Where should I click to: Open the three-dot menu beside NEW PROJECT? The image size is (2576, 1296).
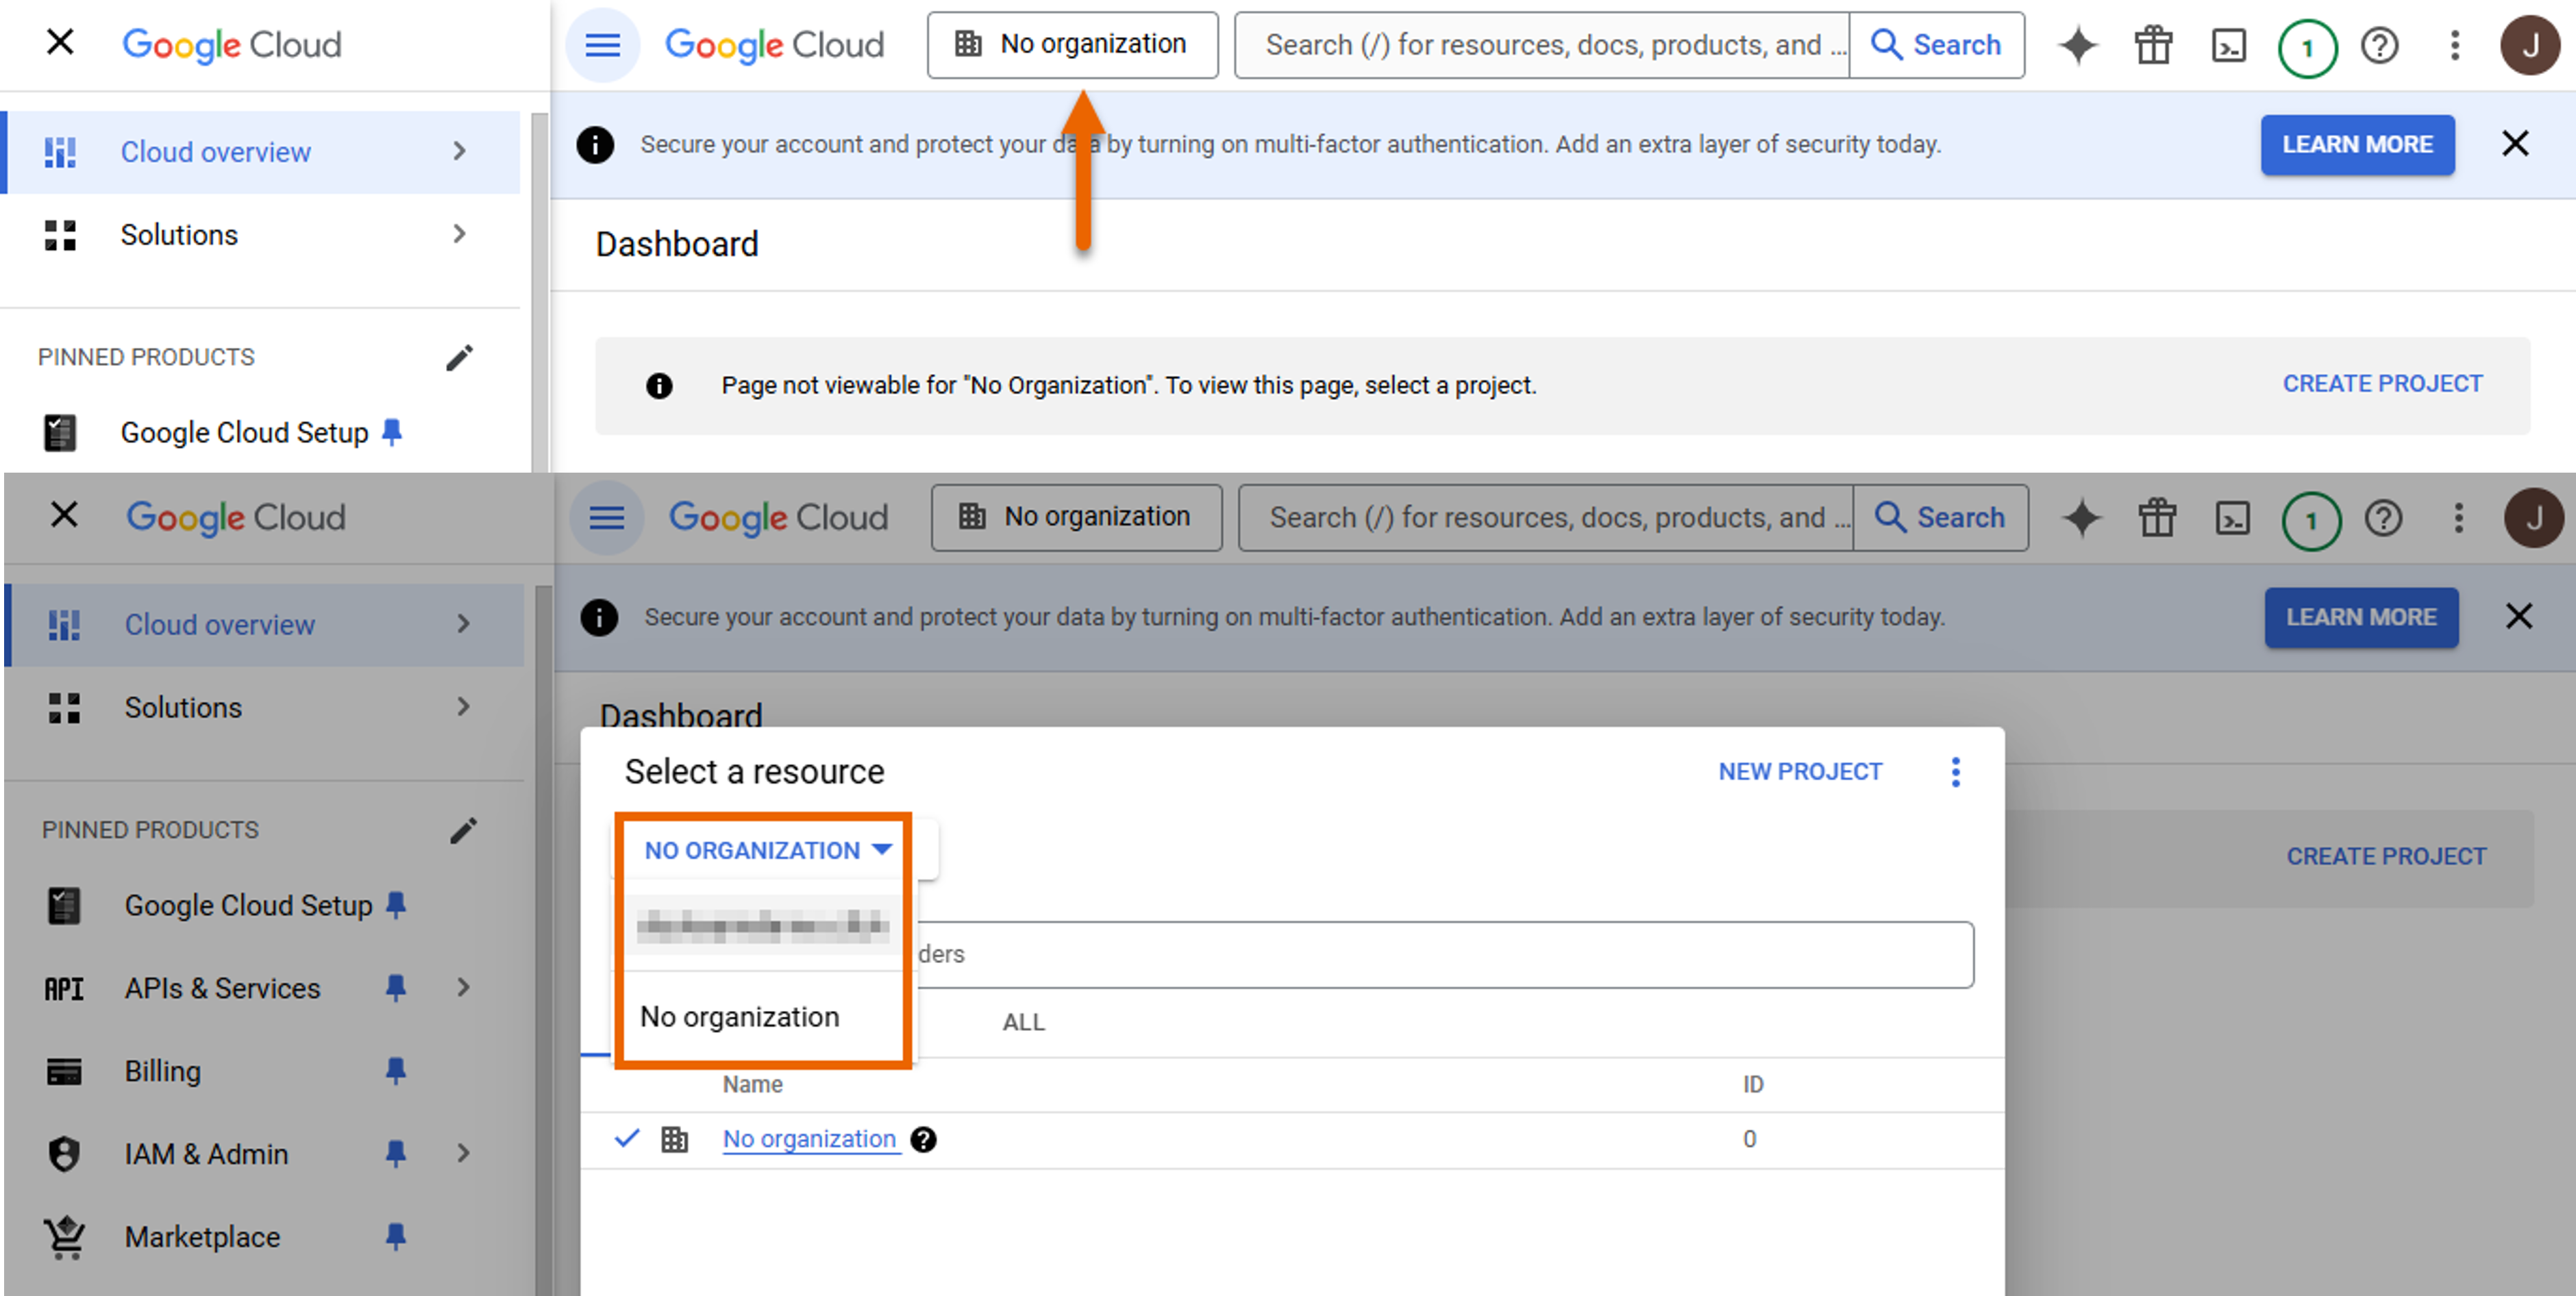tap(1956, 771)
